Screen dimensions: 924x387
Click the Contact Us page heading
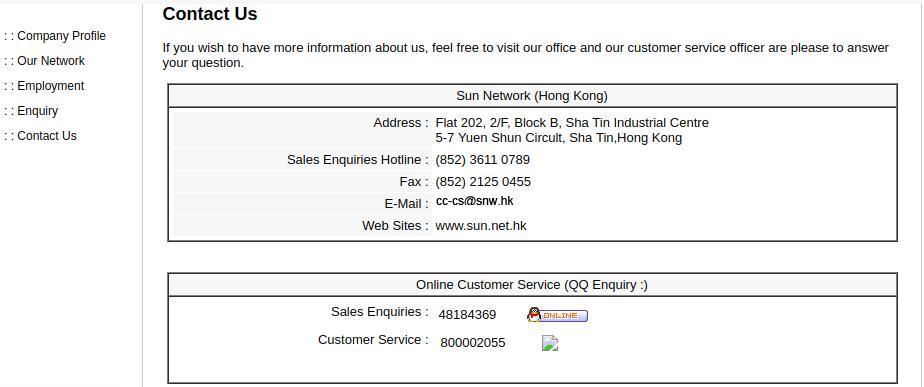coord(210,14)
